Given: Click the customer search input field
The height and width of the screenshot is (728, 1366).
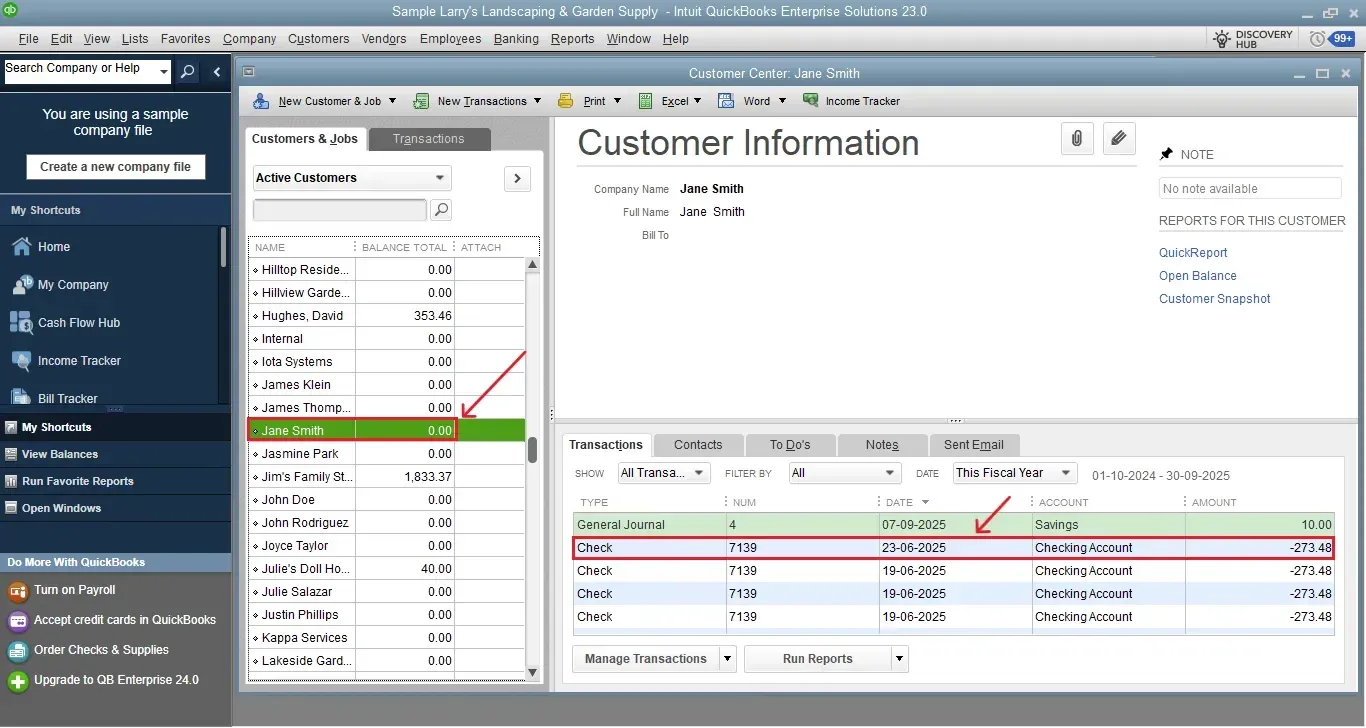Looking at the screenshot, I should pos(339,210).
